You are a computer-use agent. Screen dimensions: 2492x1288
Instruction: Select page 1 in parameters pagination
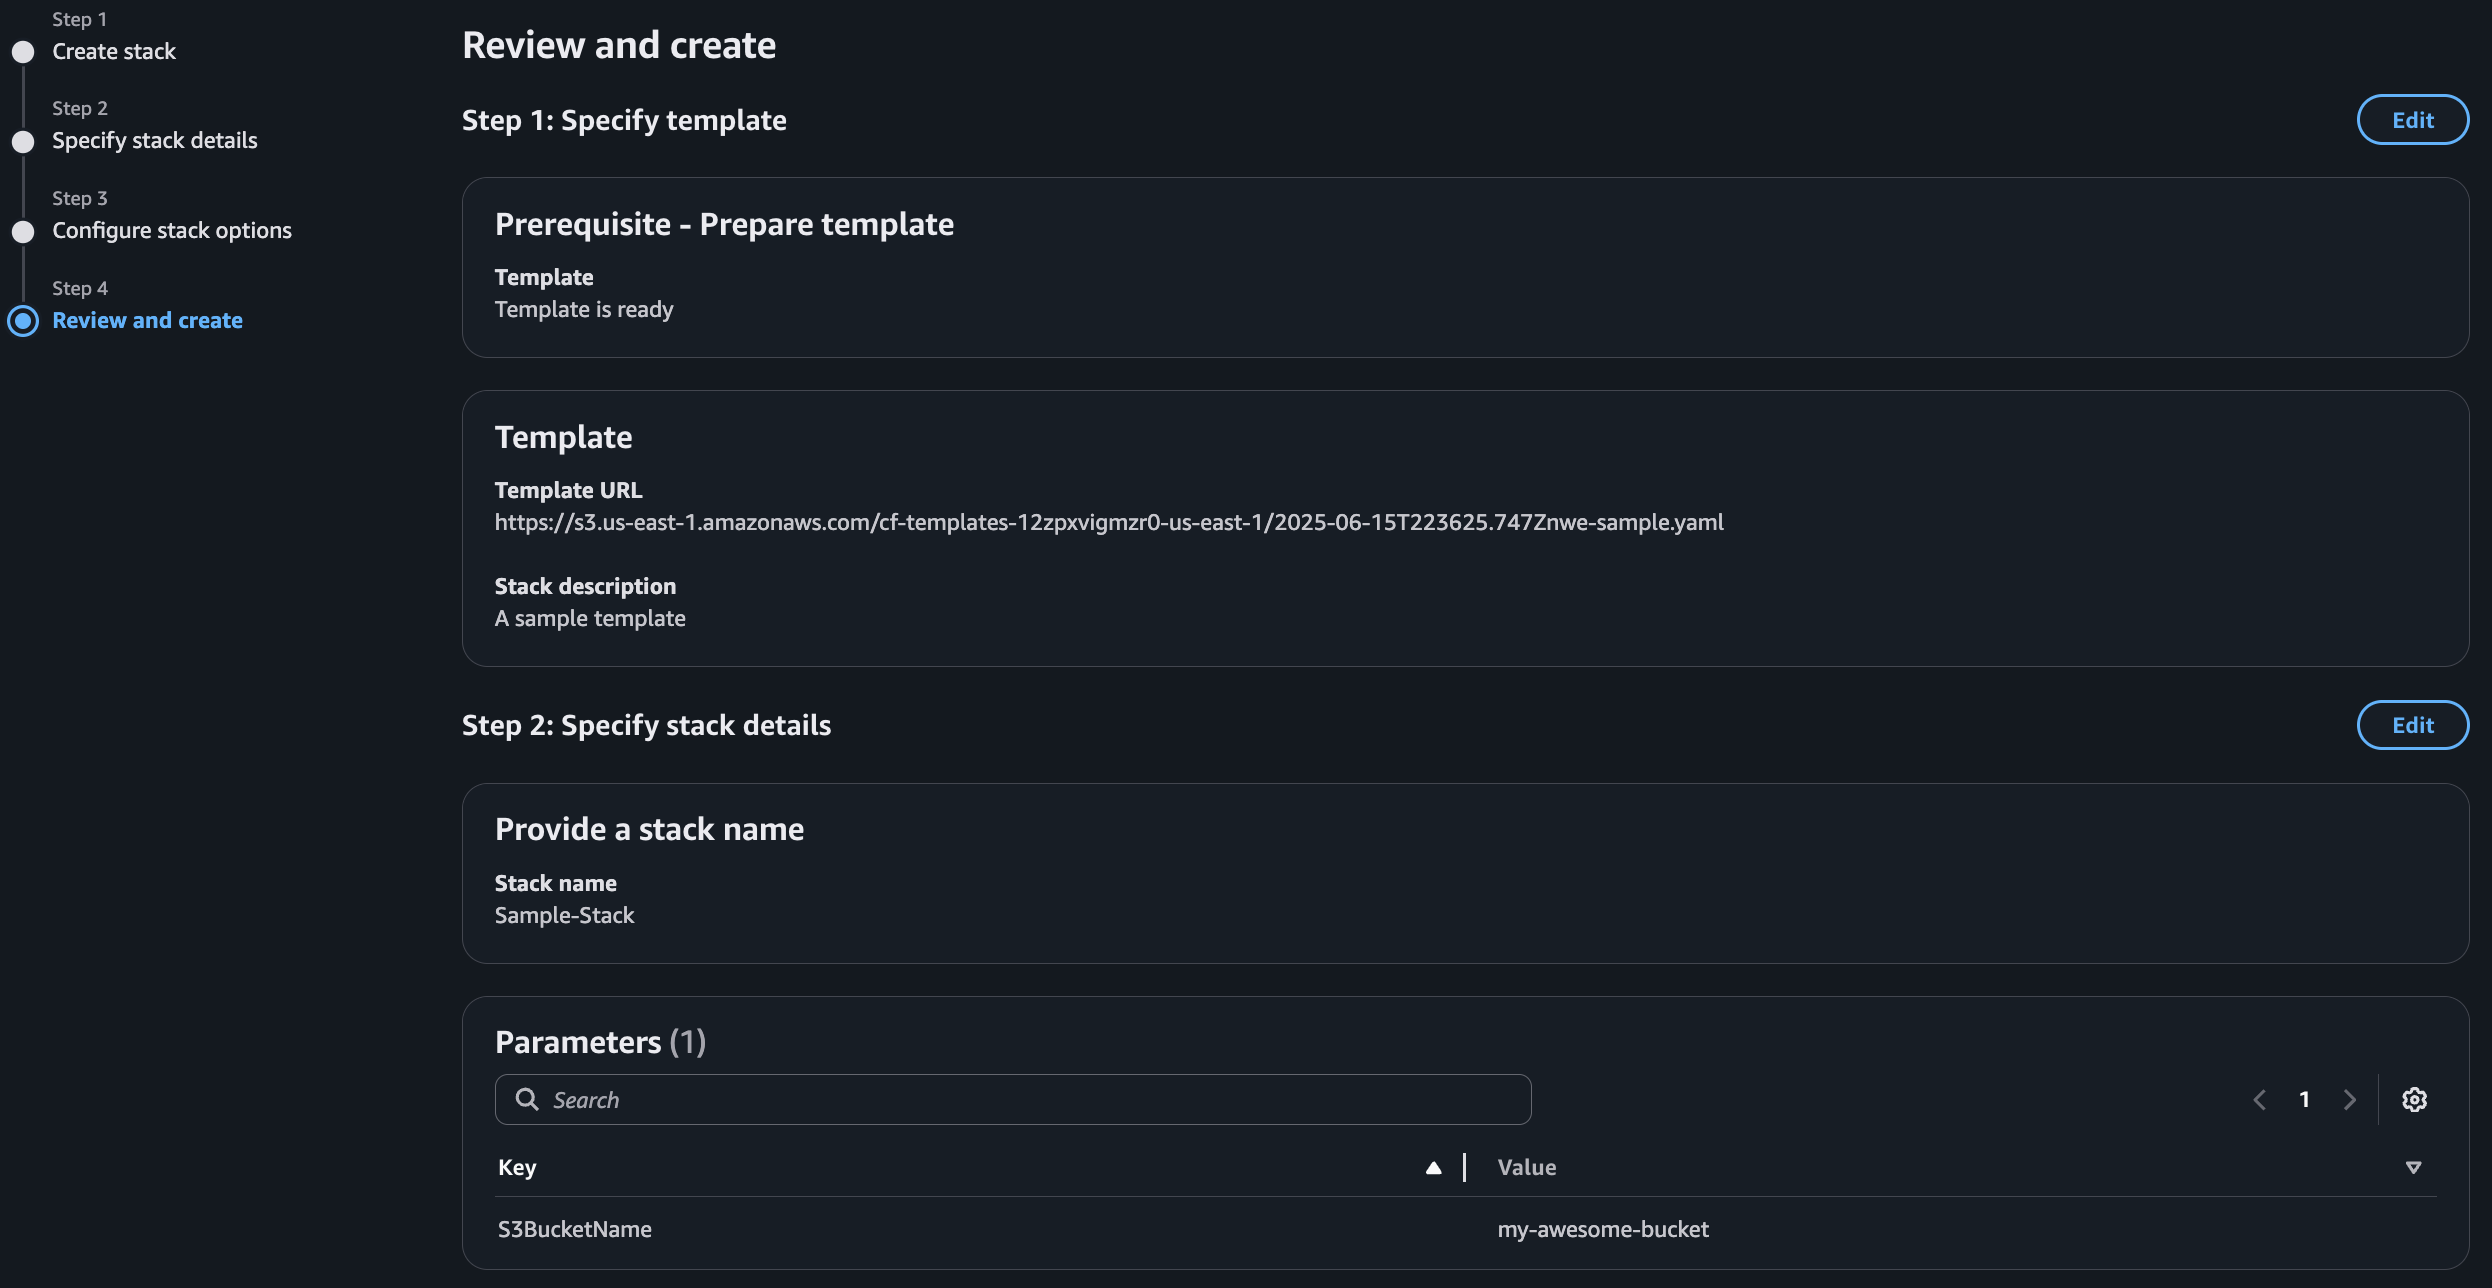click(2304, 1100)
